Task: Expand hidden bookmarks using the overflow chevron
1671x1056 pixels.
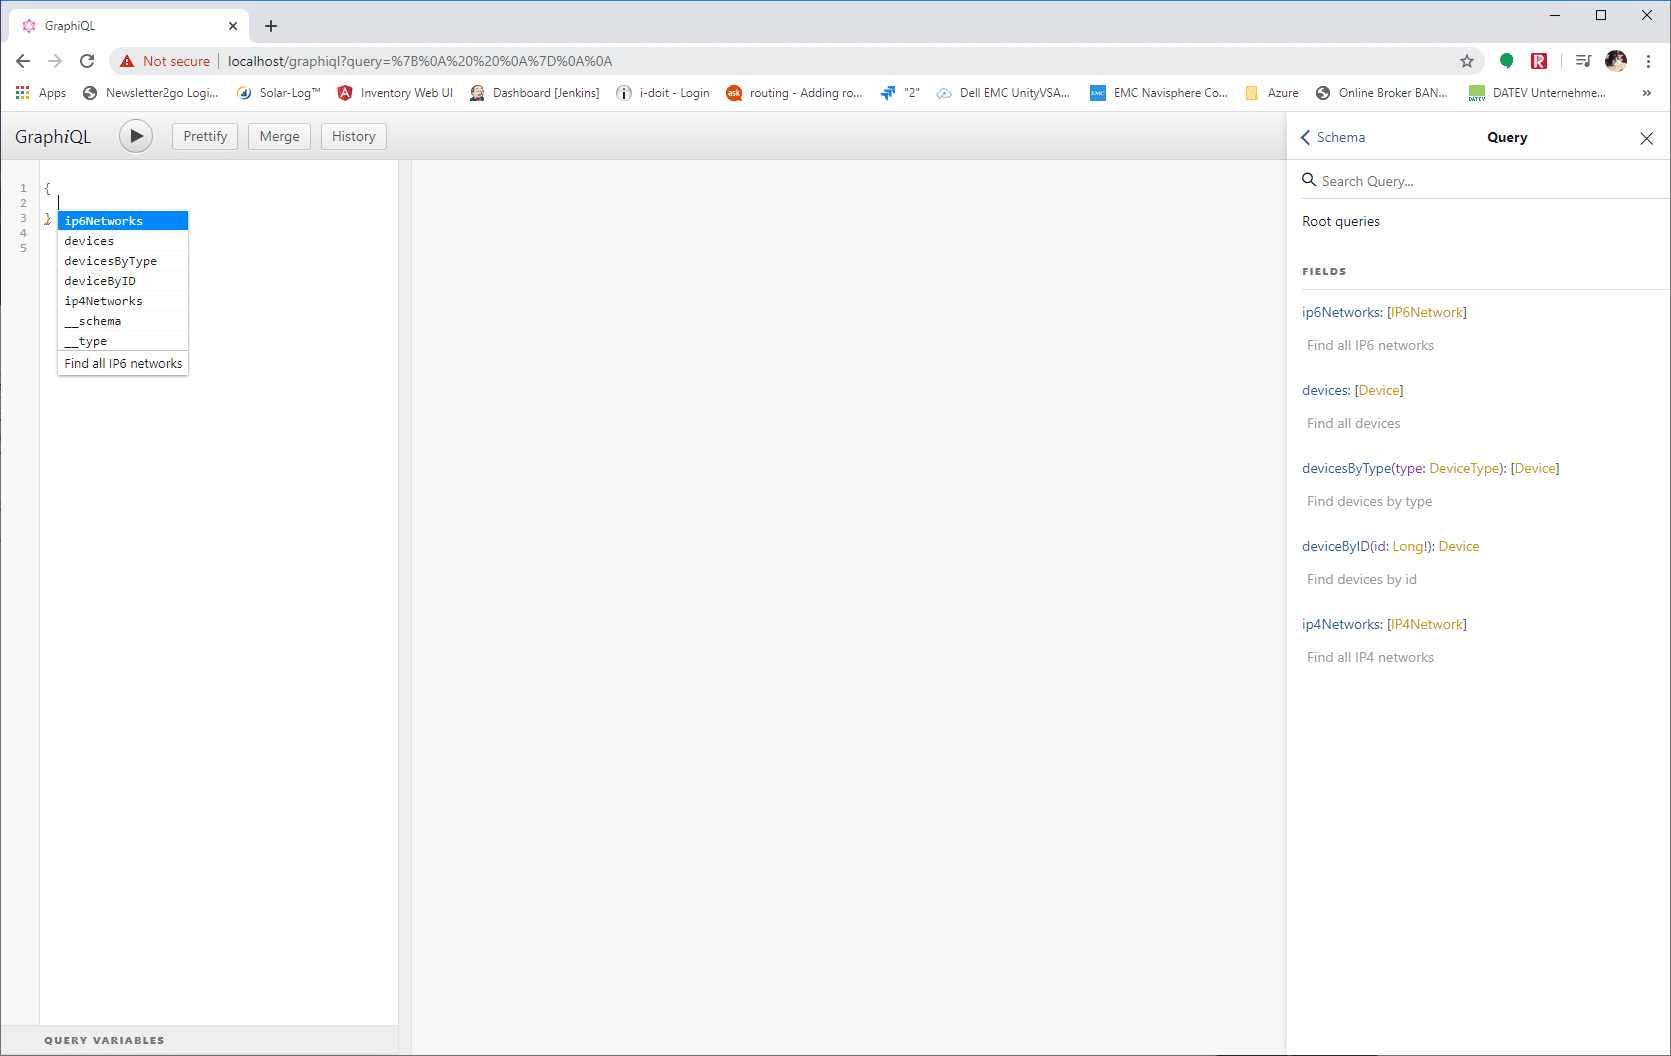Action: click(1646, 92)
